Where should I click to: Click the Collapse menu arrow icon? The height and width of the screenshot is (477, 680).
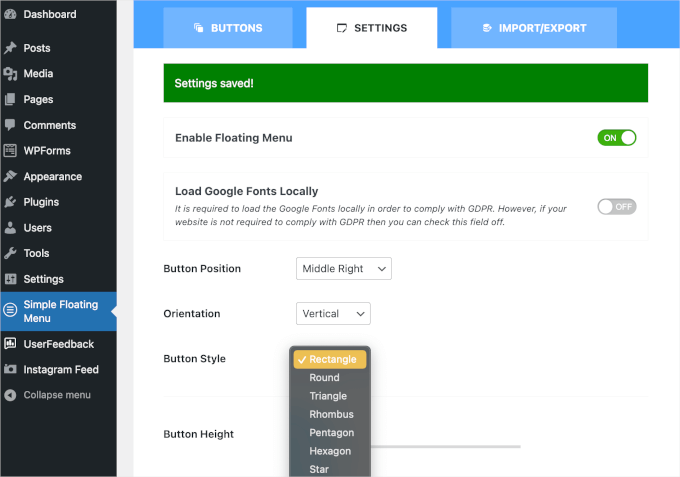(x=10, y=395)
